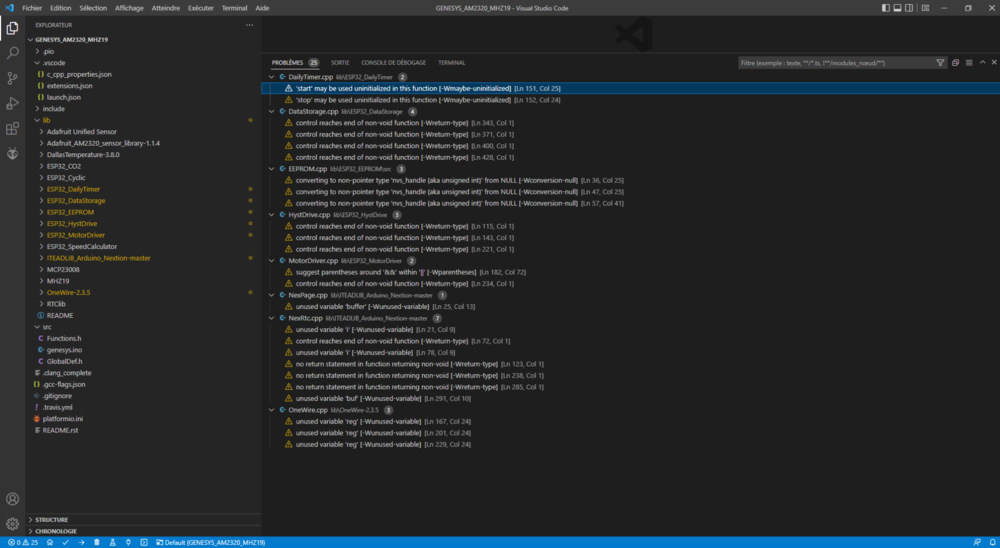Open the Fichier menu
Image resolution: width=1000 pixels, height=548 pixels.
click(32, 8)
